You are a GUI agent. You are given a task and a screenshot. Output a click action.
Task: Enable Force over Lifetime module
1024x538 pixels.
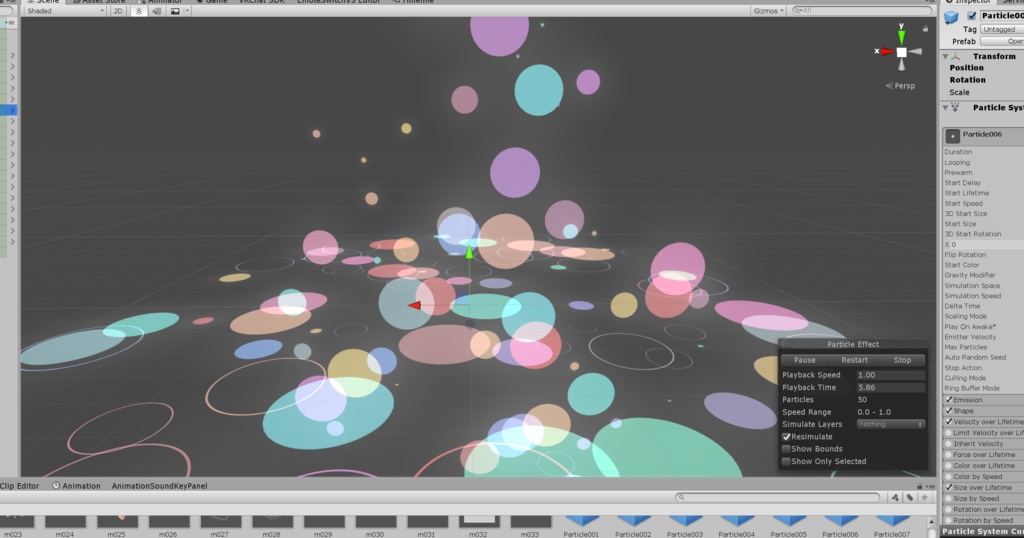pyautogui.click(x=949, y=454)
